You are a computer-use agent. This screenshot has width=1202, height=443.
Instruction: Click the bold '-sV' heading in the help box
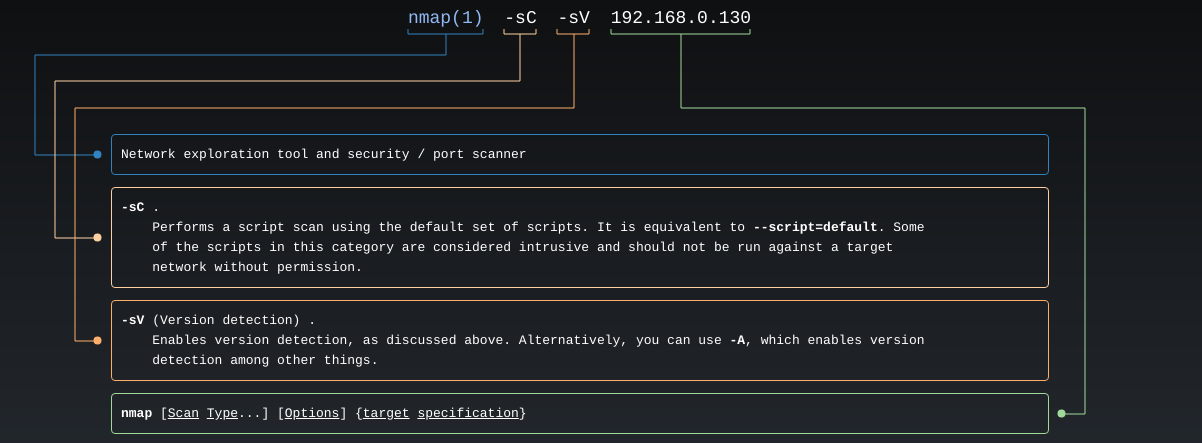(133, 321)
